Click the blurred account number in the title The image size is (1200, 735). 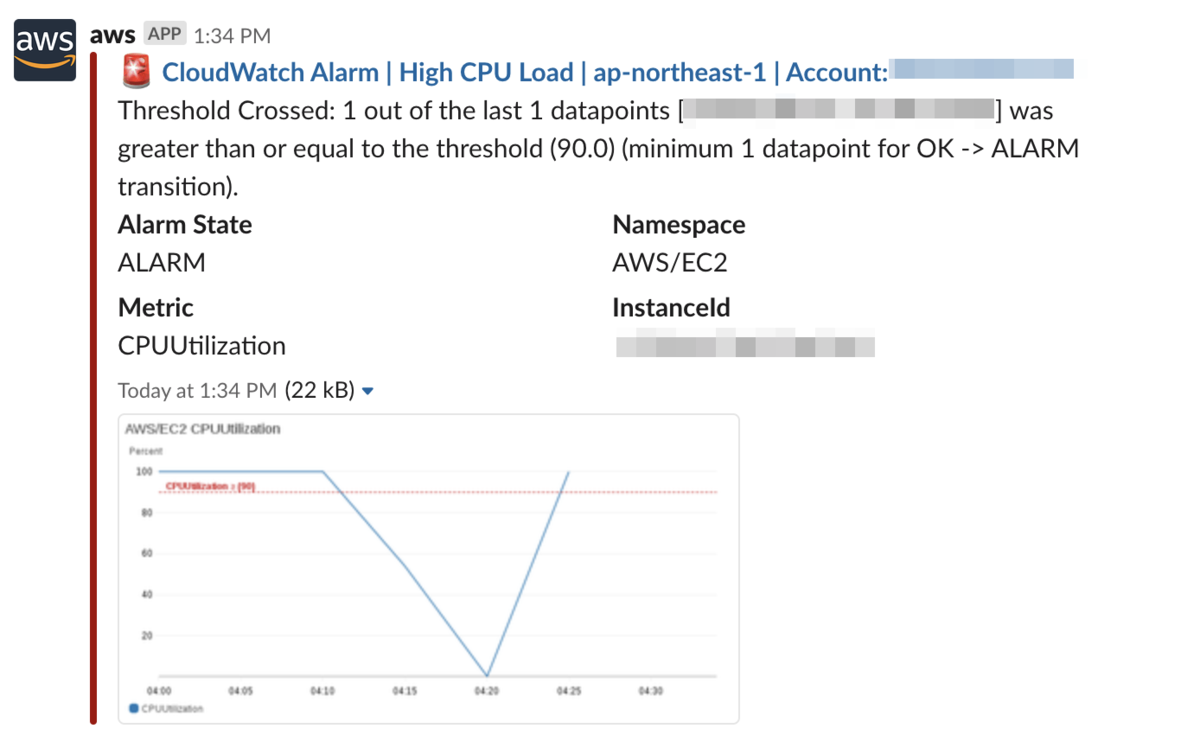(x=982, y=70)
